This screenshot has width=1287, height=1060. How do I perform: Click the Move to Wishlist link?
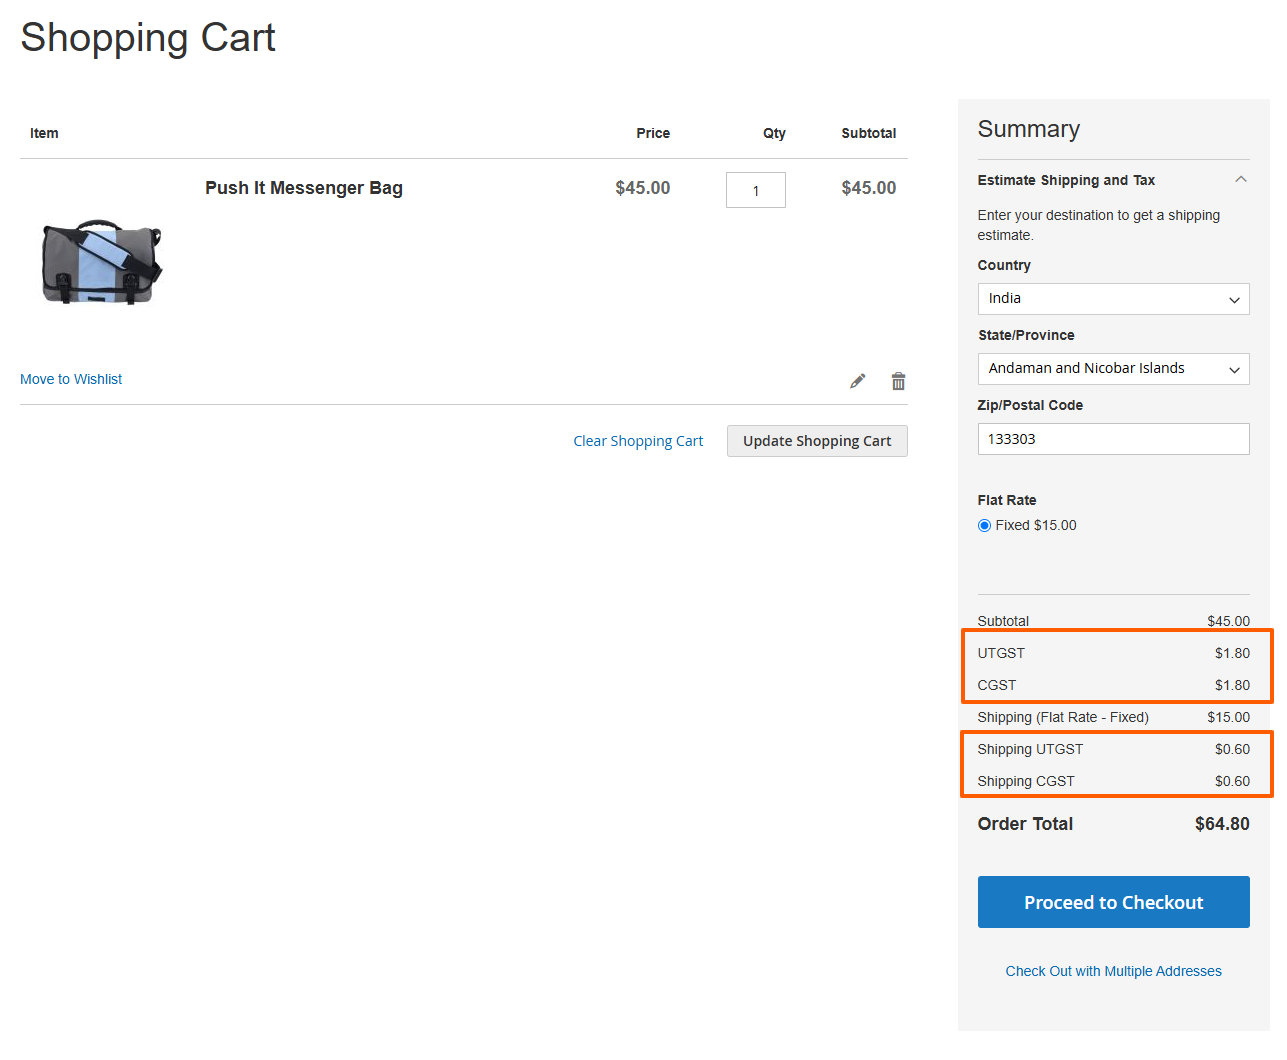click(71, 379)
